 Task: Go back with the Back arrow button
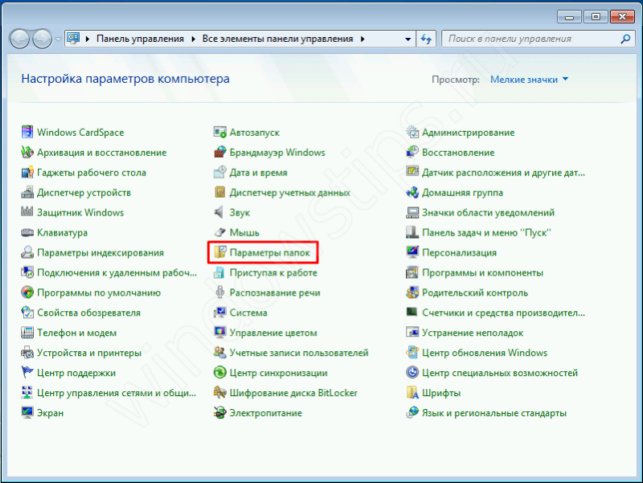[19, 39]
